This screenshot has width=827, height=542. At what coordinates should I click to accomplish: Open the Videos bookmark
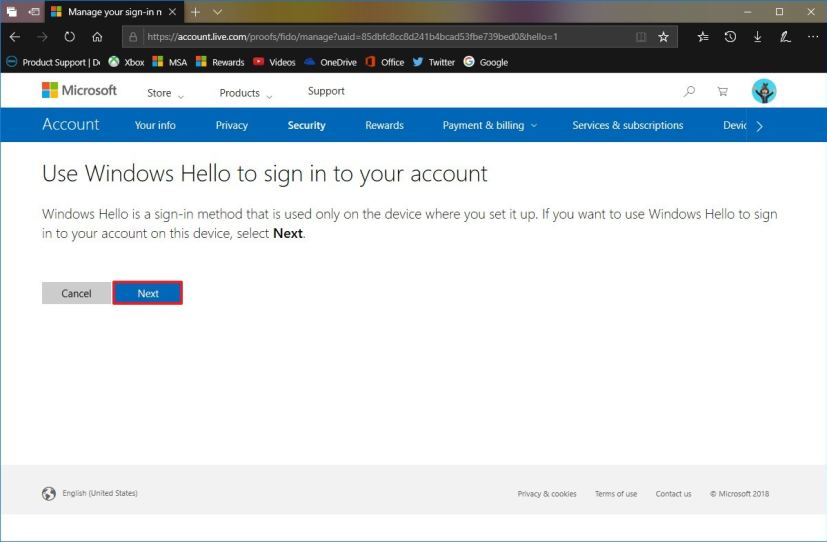pyautogui.click(x=274, y=62)
